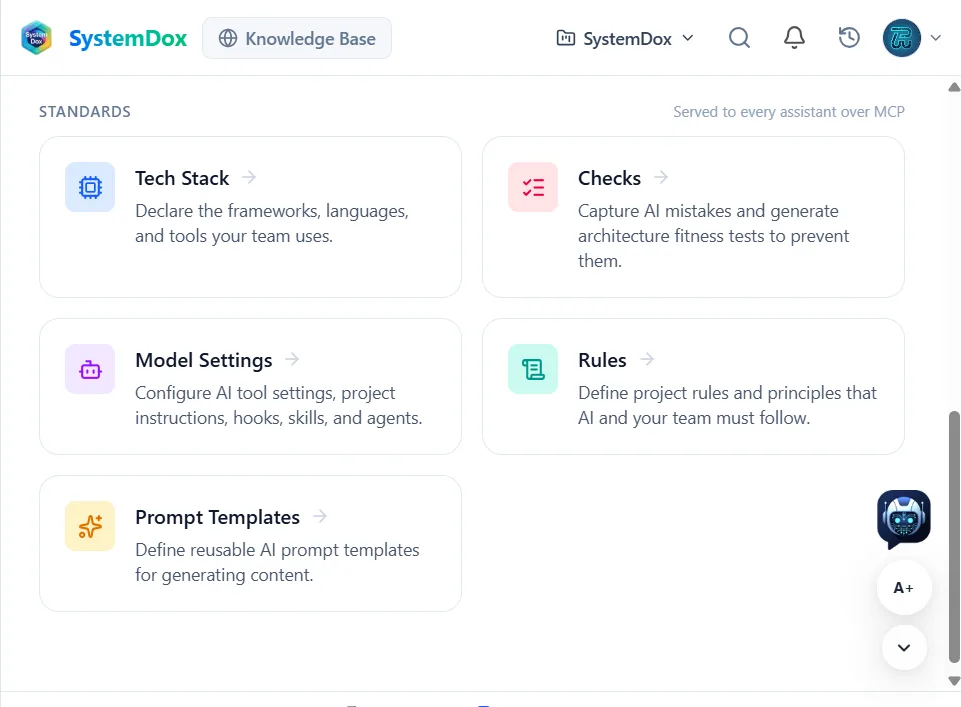Image resolution: width=961 pixels, height=707 pixels.
Task: Open the Prompt Templates title
Action: [218, 518]
